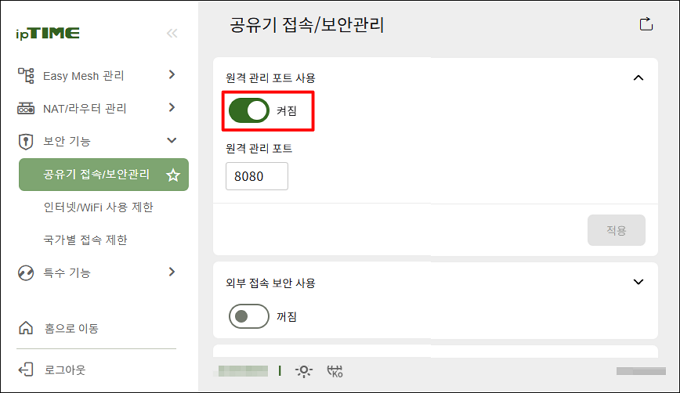Click the Easy Mesh 관리 tree icon
This screenshot has height=393, width=680.
(x=26, y=75)
